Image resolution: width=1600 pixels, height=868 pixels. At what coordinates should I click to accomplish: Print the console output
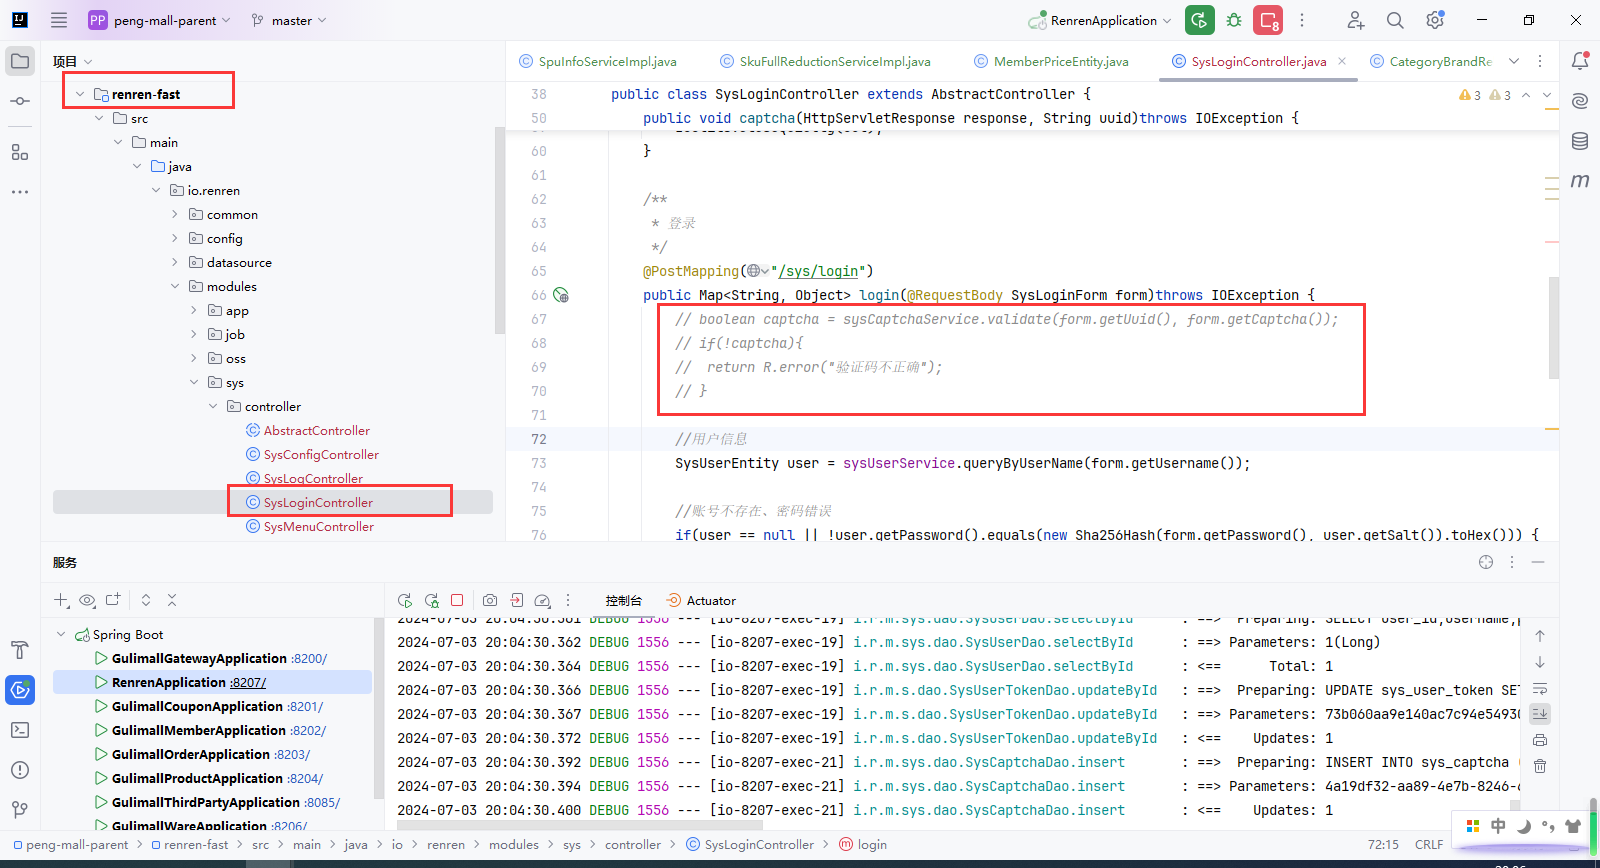pos(1540,740)
